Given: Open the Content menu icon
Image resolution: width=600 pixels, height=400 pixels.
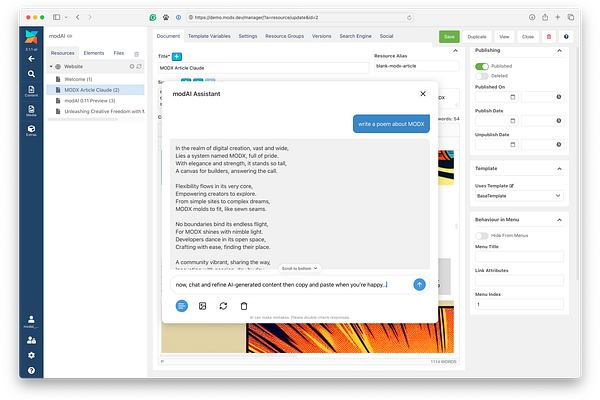Looking at the screenshot, I should (x=31, y=91).
